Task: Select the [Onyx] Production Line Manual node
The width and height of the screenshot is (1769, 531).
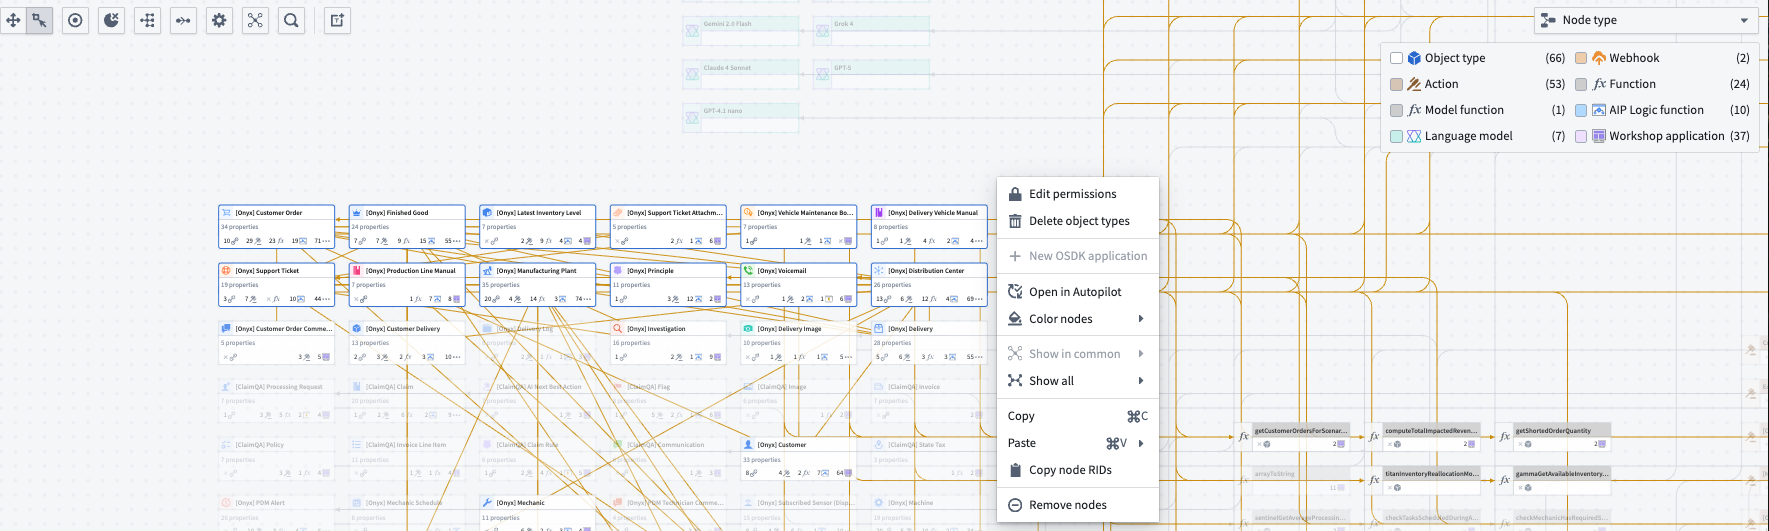Action: coord(407,285)
